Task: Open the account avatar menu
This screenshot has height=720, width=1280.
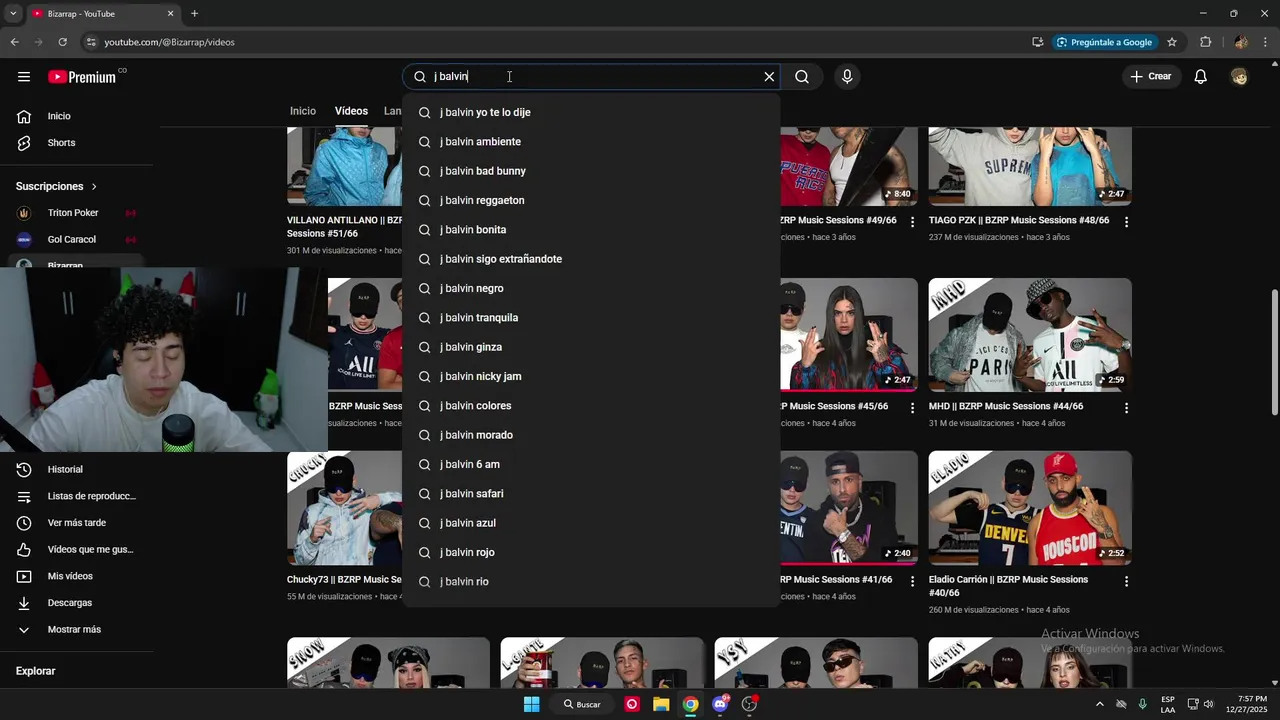Action: point(1239,77)
